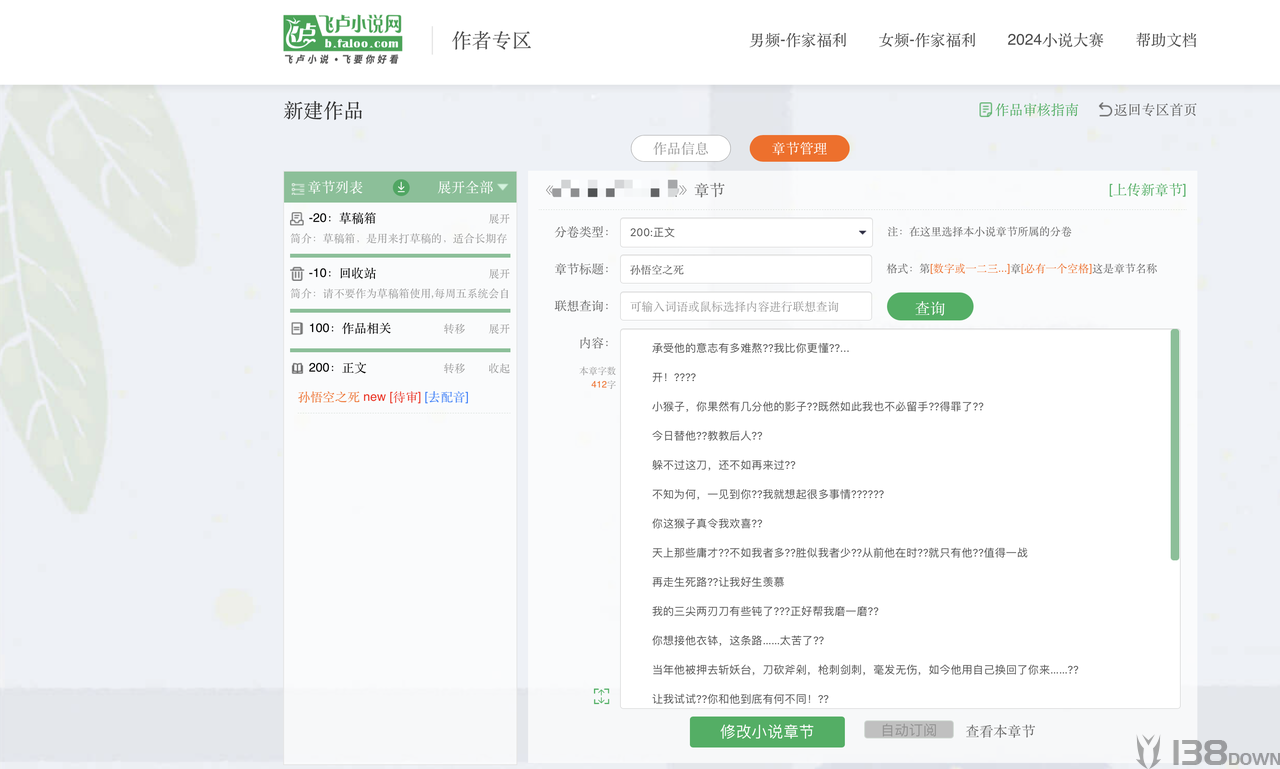Click the recycle bin trash icon
1280x769 pixels.
(x=297, y=273)
